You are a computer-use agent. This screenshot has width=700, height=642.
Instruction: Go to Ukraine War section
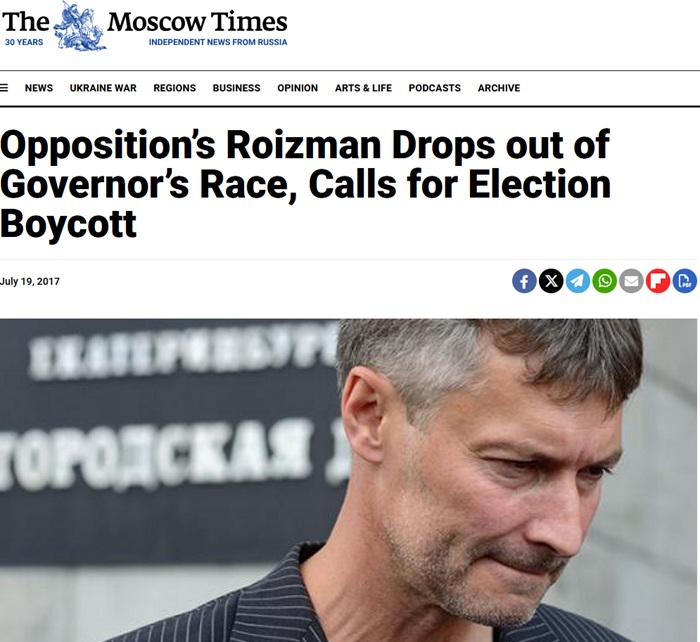coord(103,88)
